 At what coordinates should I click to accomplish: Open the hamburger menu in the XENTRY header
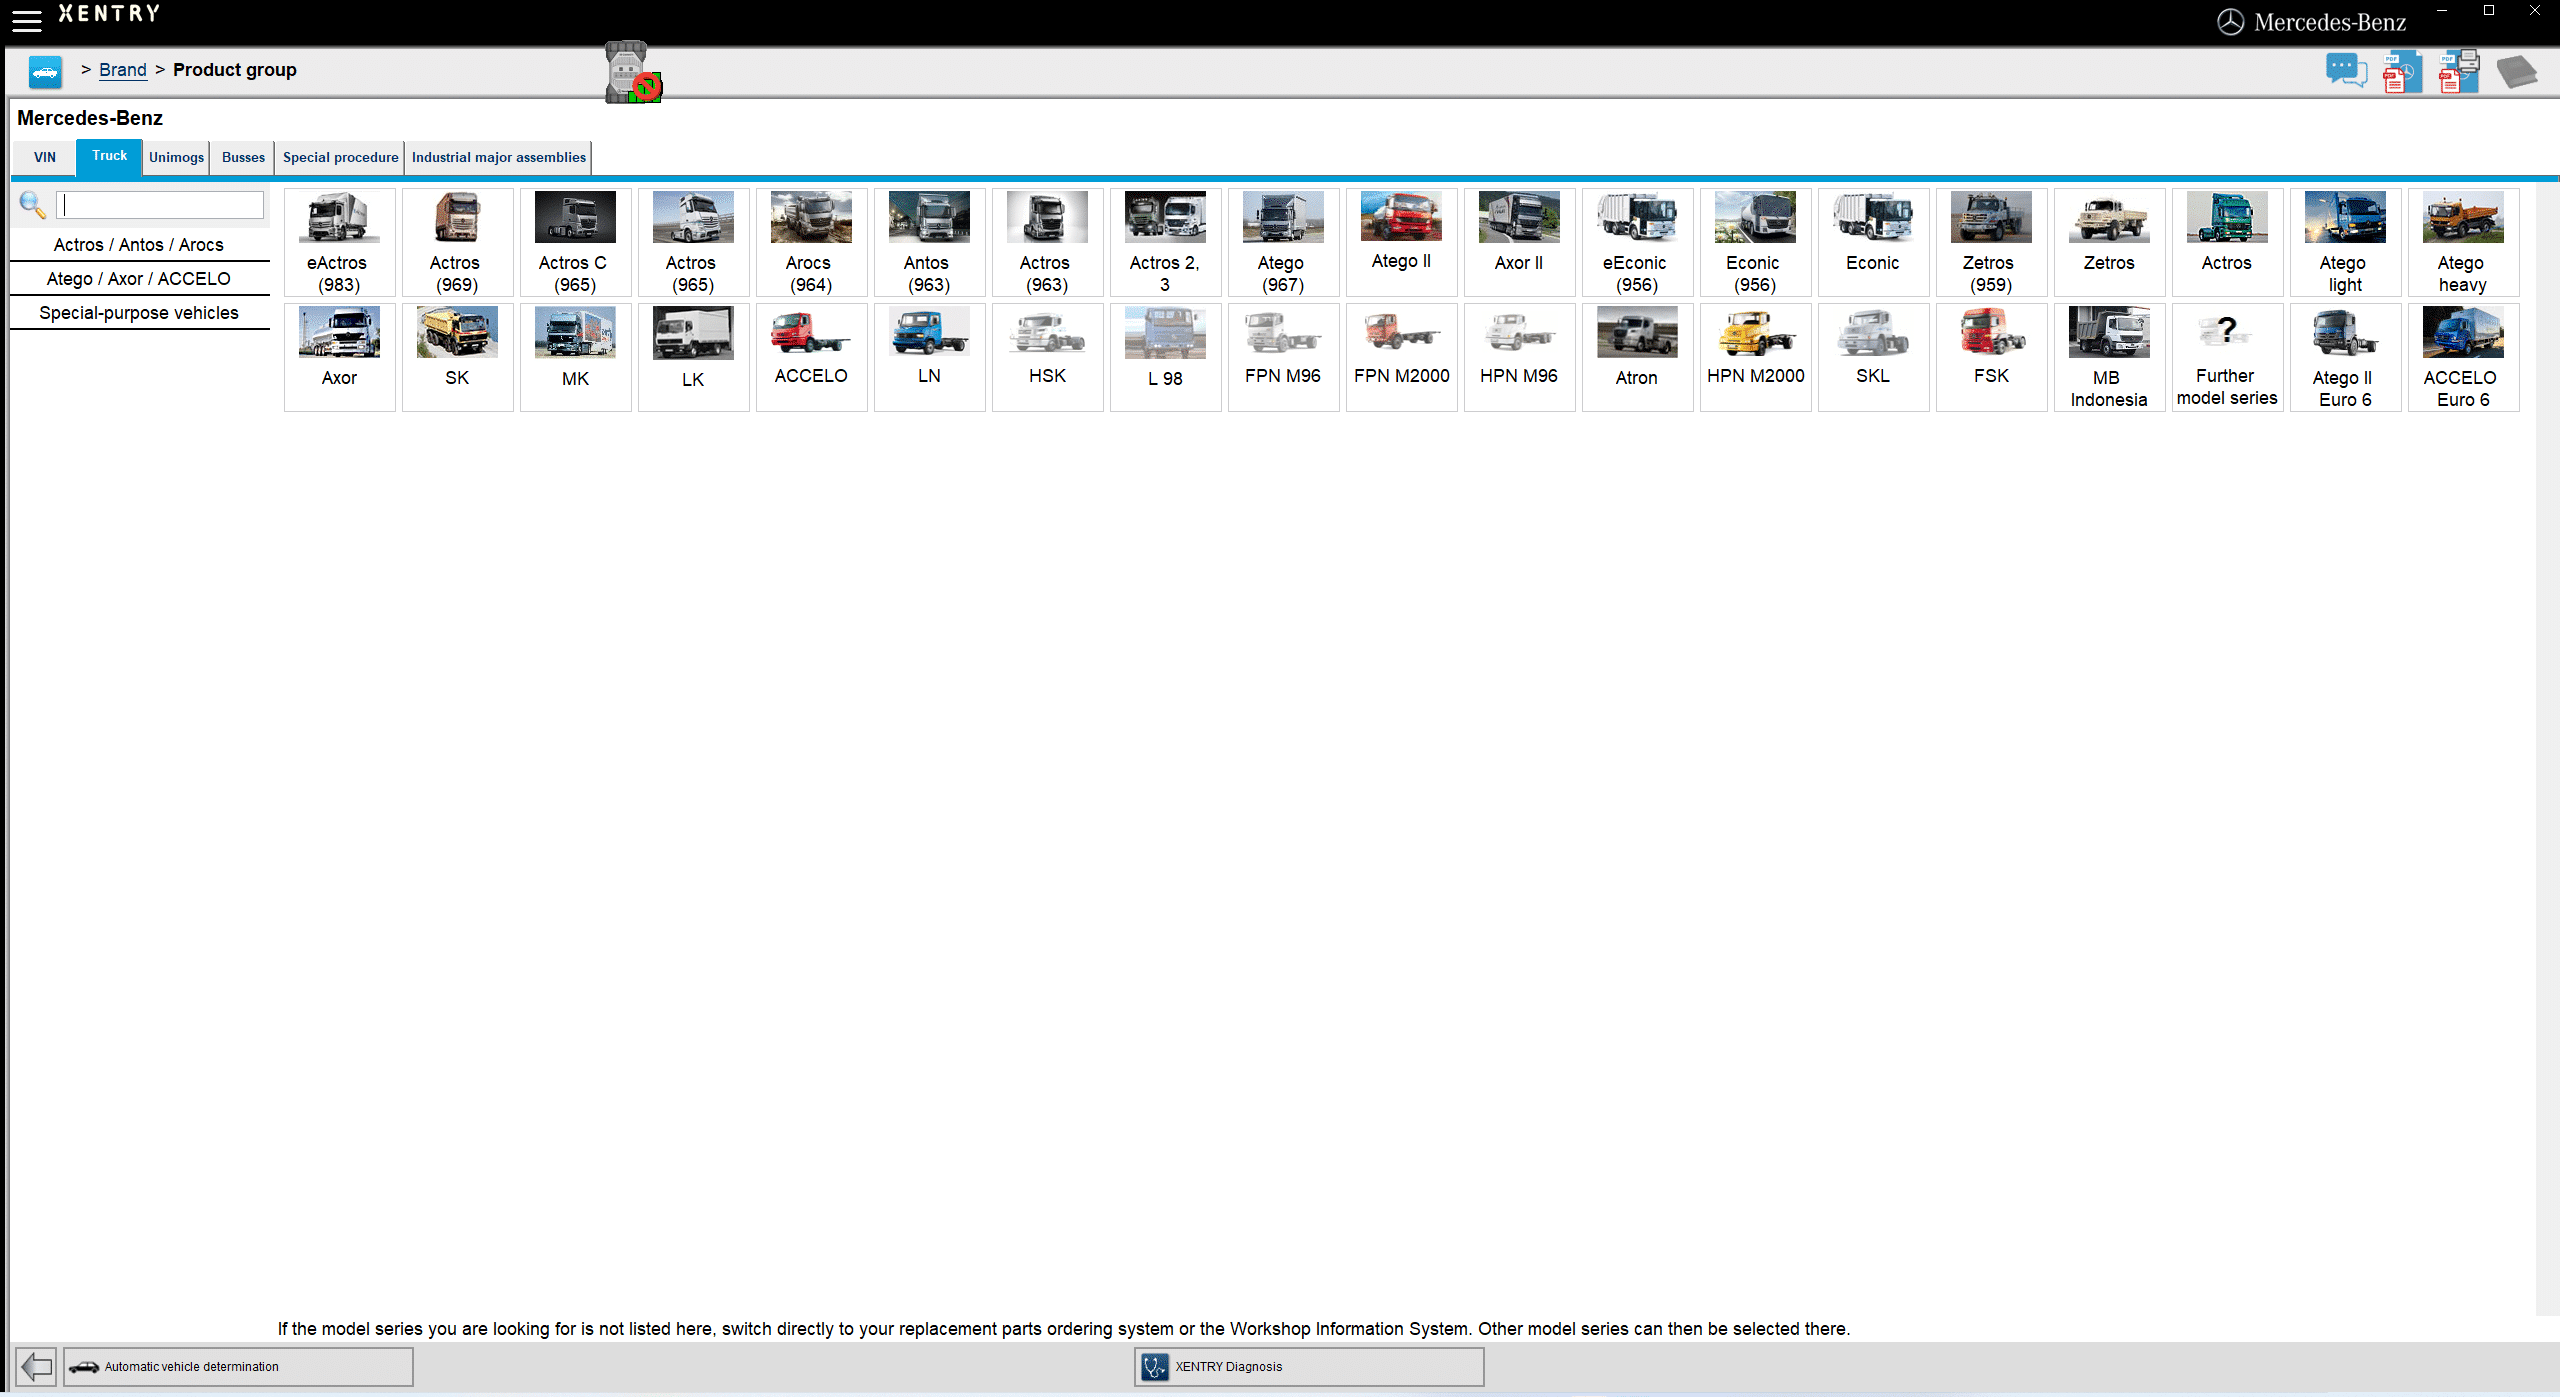coord(27,19)
